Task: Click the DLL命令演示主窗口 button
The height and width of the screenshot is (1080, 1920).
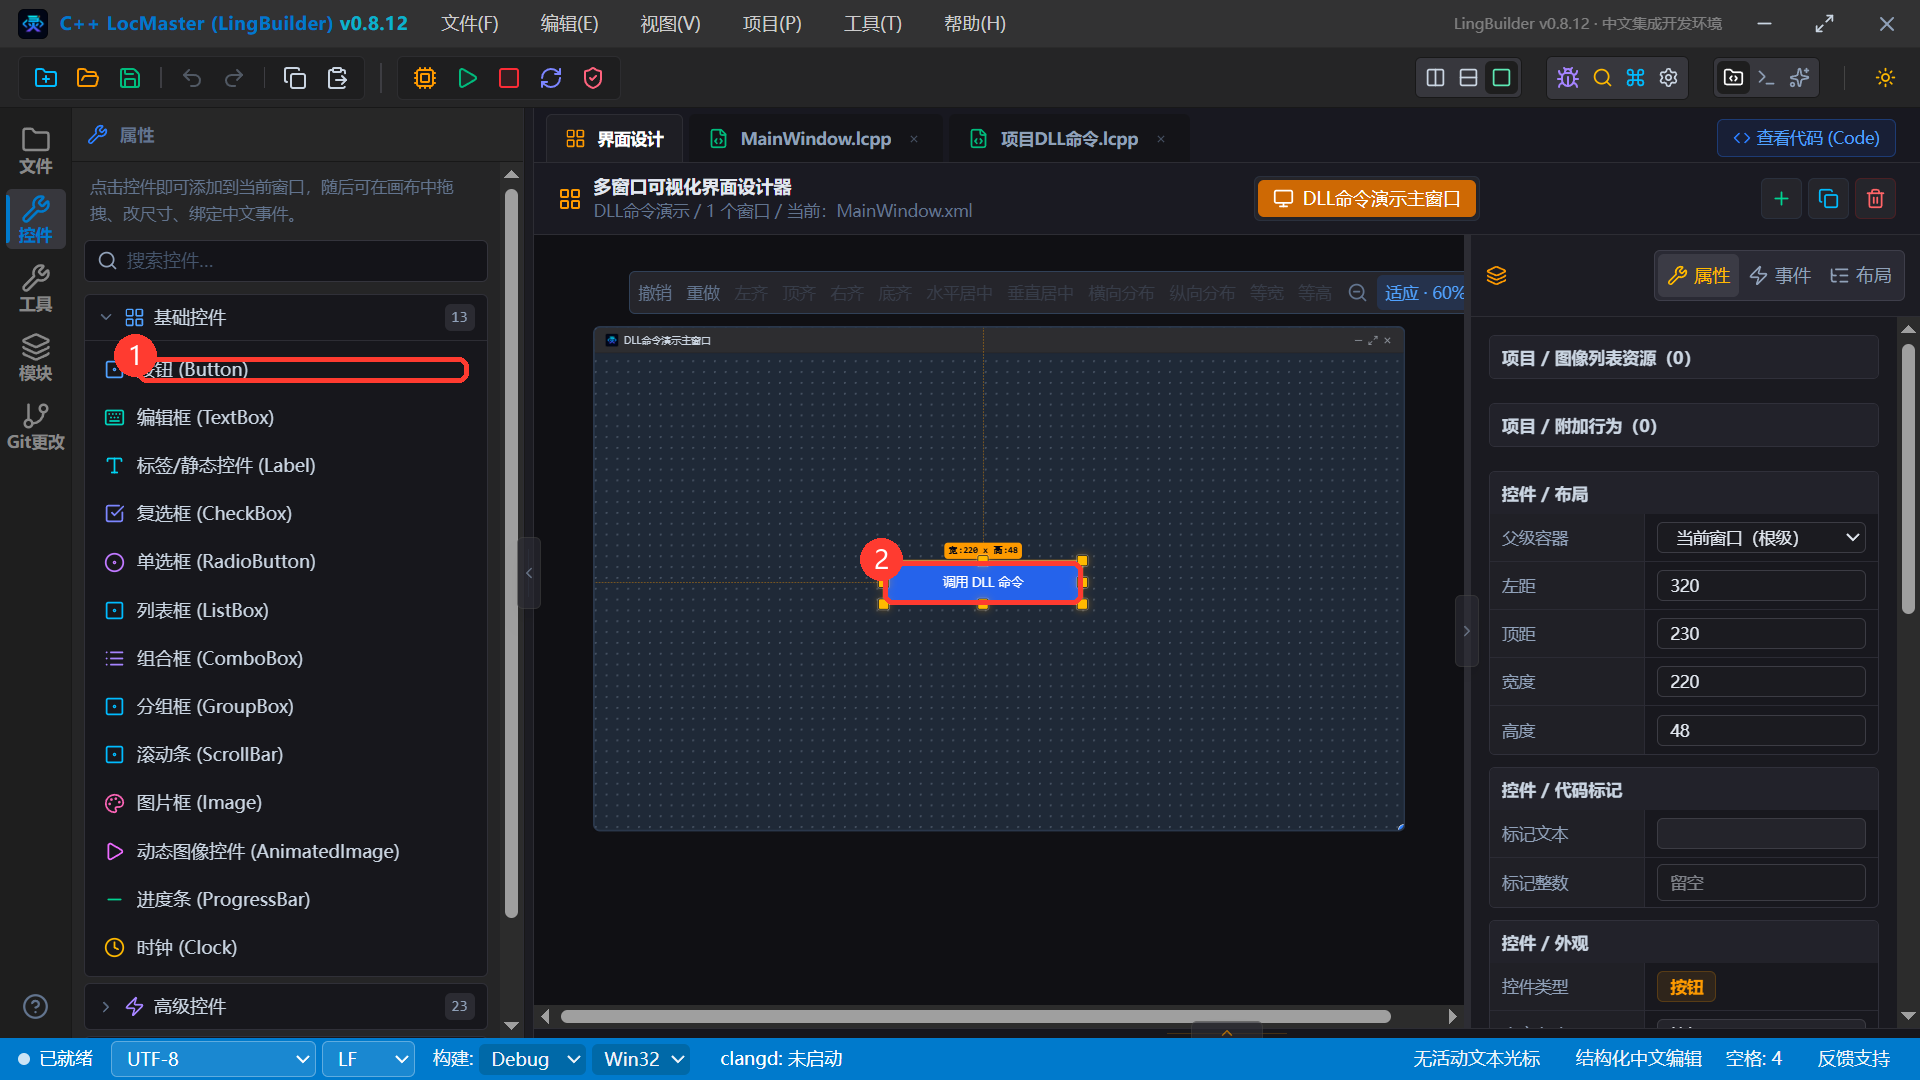Action: click(1366, 198)
